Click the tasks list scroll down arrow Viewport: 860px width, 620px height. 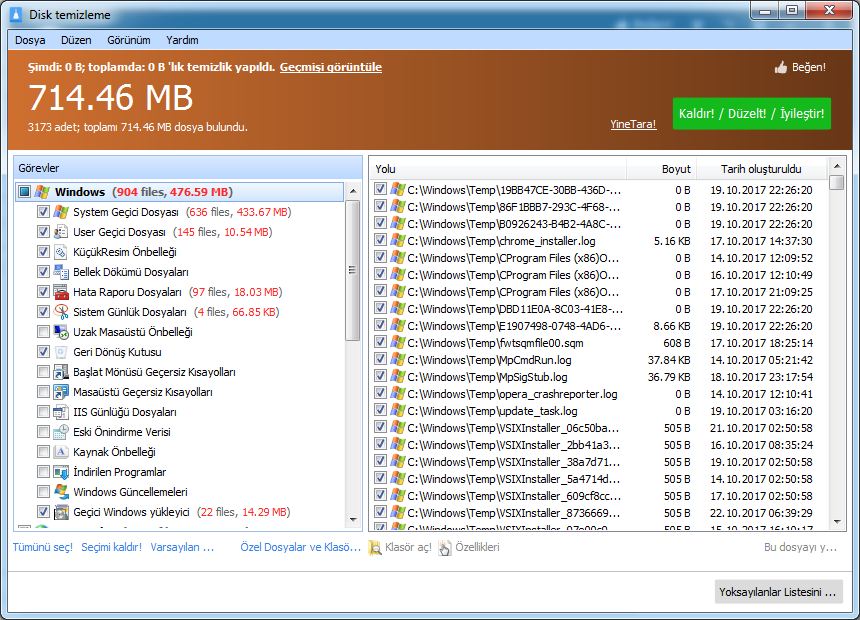pos(353,519)
